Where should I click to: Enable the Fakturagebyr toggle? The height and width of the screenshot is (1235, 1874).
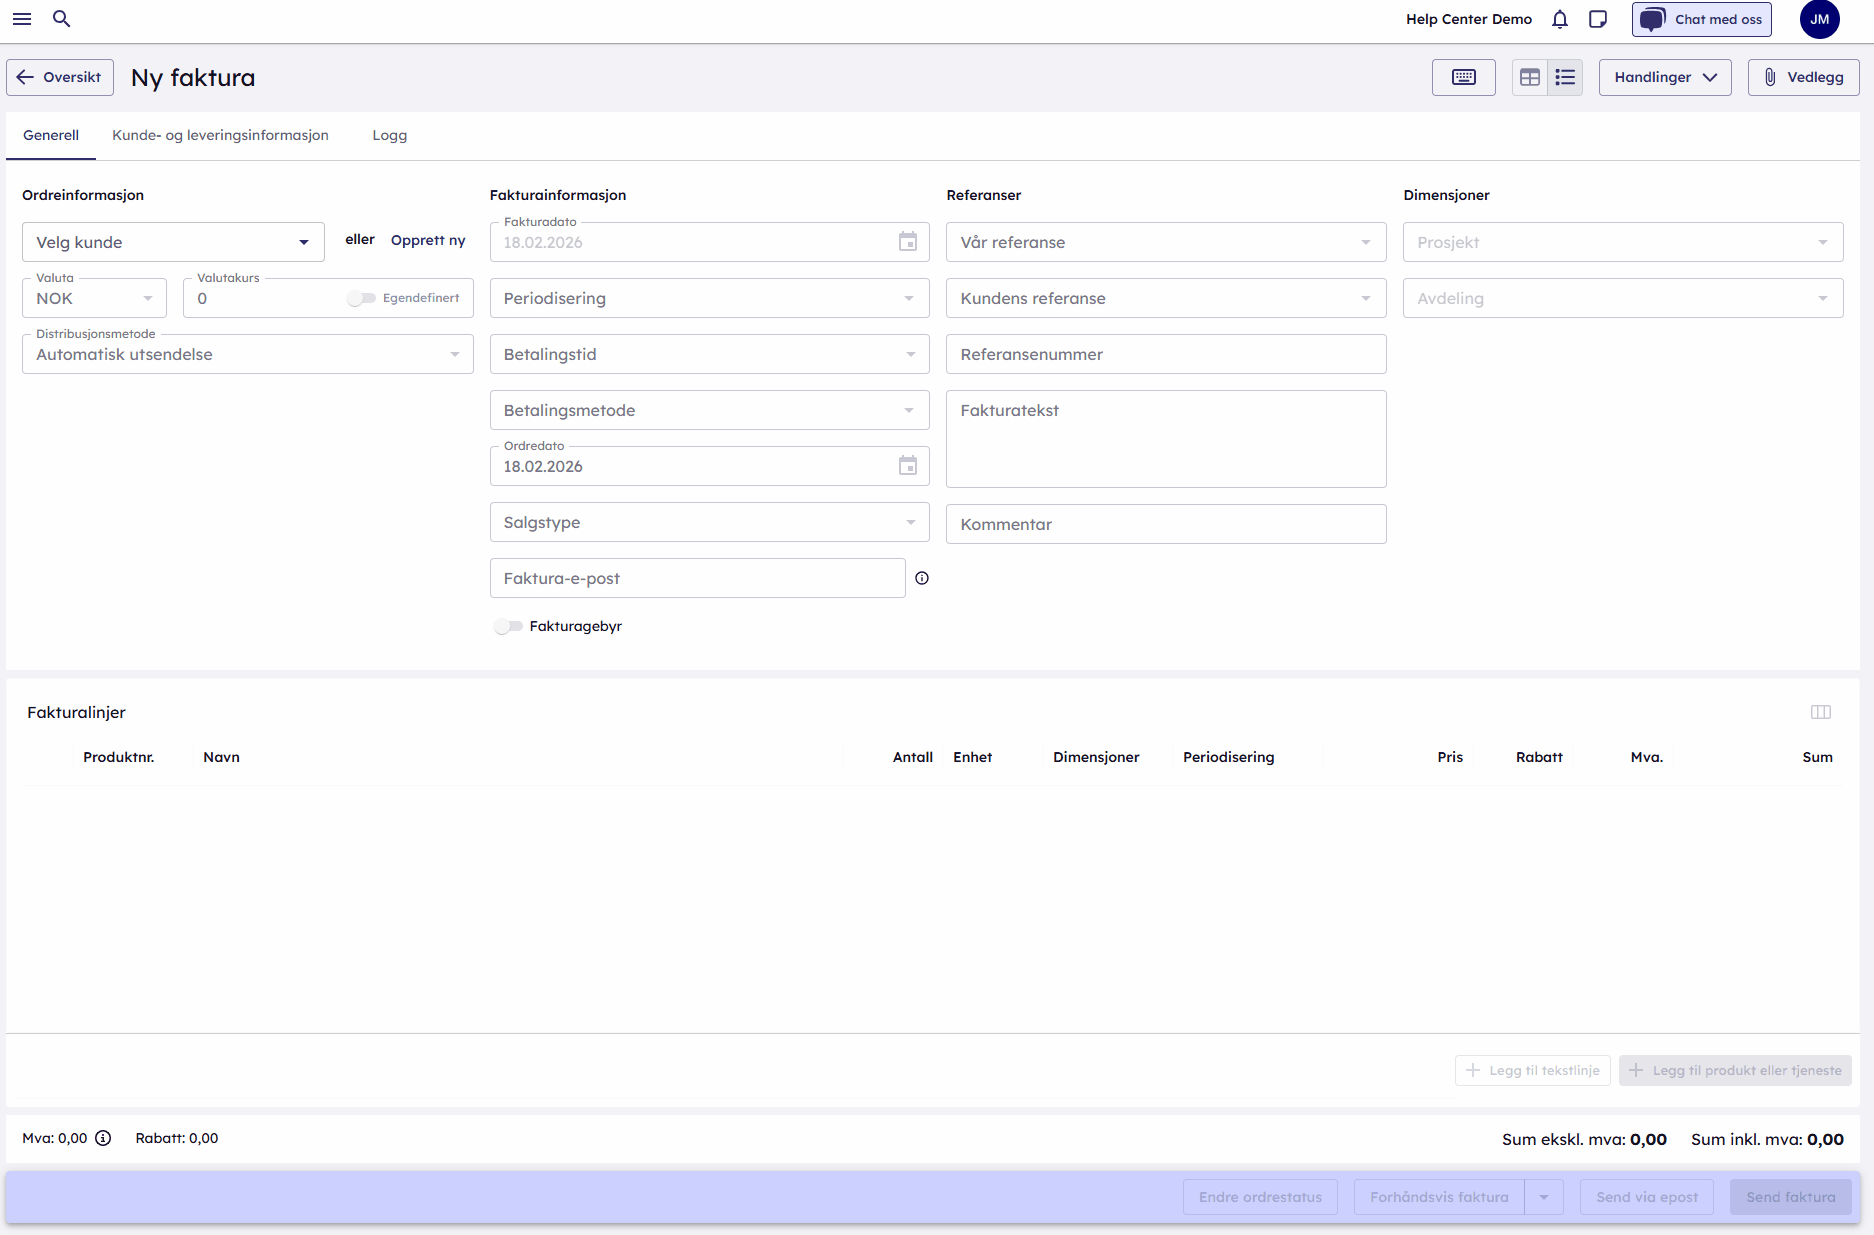508,626
